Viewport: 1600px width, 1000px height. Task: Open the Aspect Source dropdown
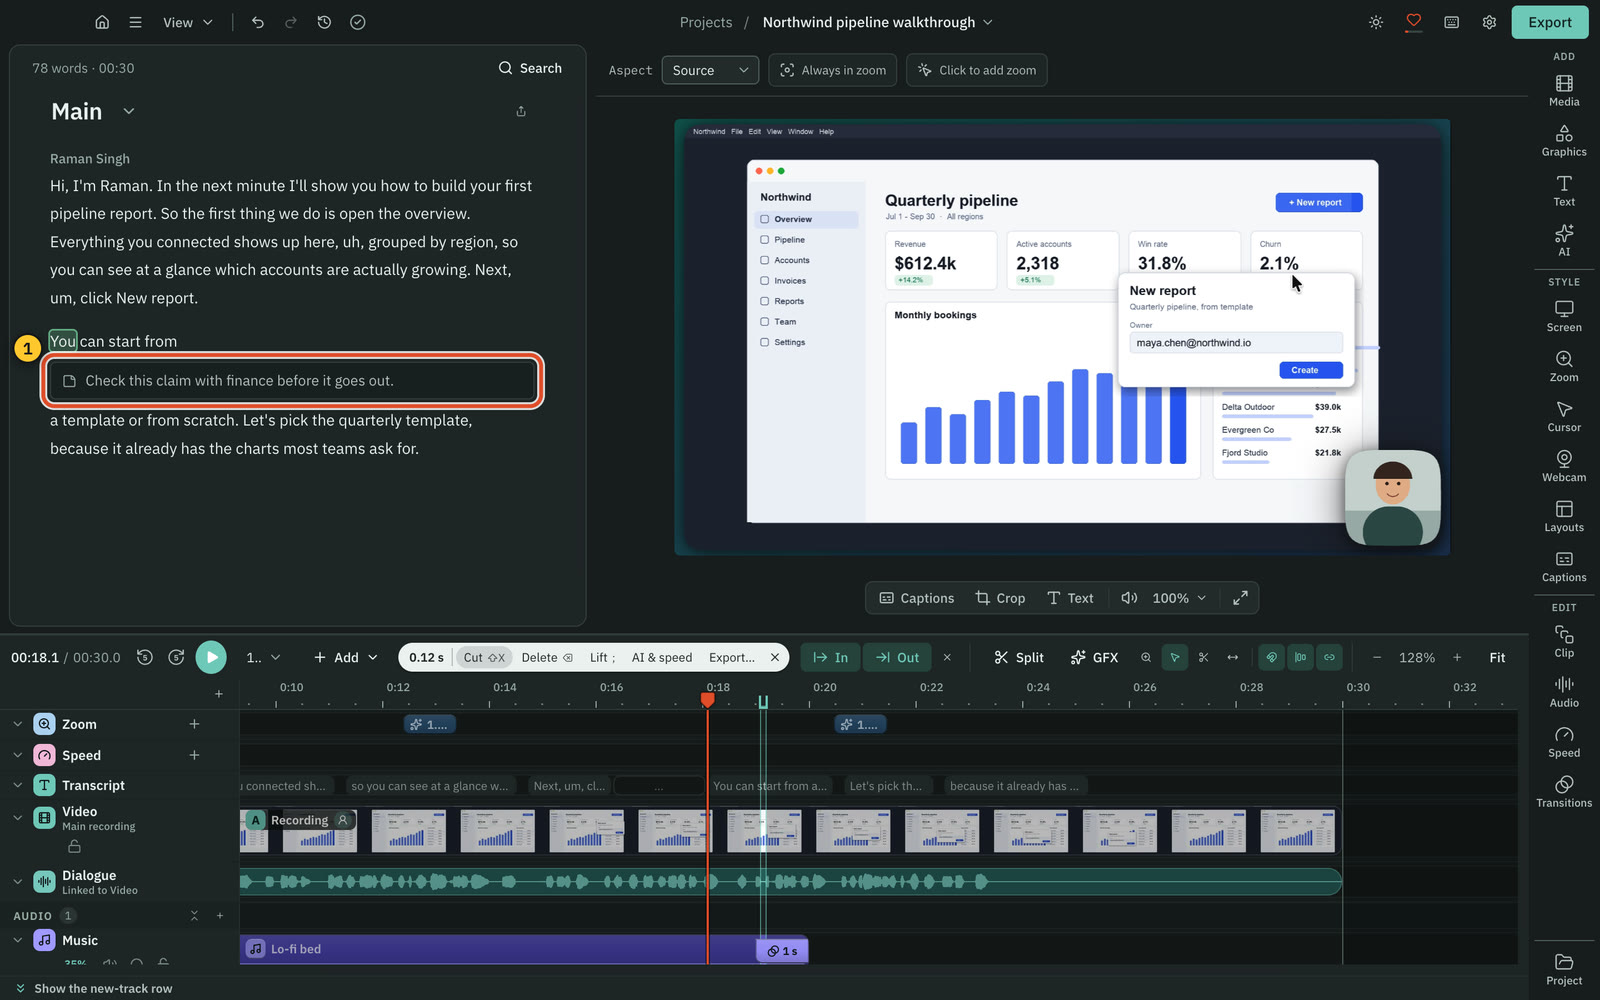tap(710, 70)
